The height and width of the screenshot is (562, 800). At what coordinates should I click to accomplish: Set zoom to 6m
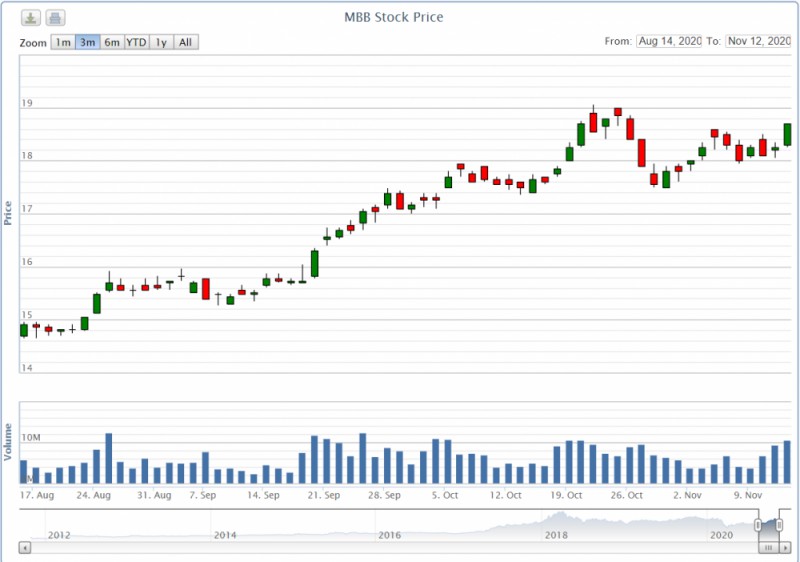(112, 42)
